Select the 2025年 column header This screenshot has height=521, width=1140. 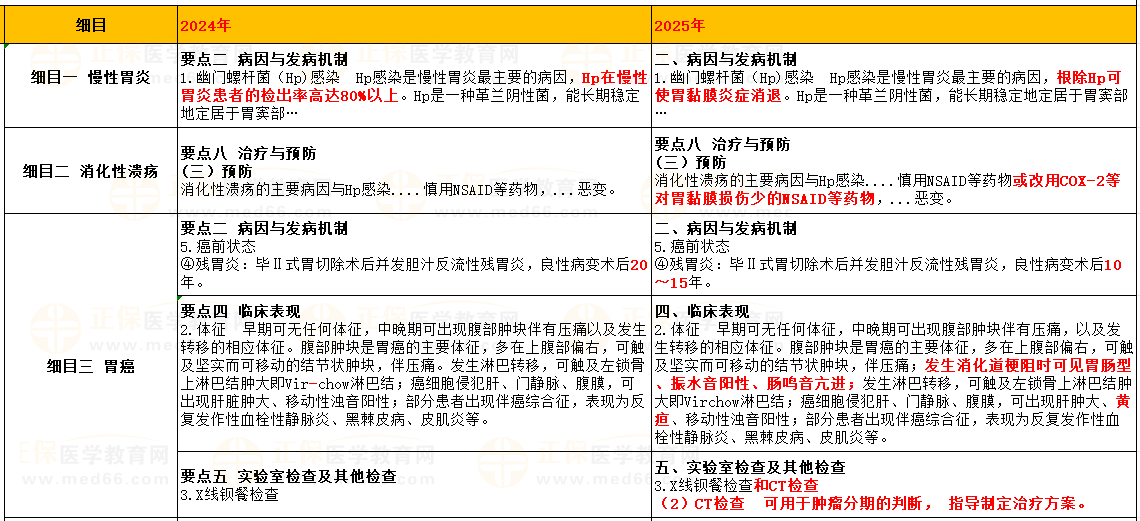pyautogui.click(x=679, y=25)
